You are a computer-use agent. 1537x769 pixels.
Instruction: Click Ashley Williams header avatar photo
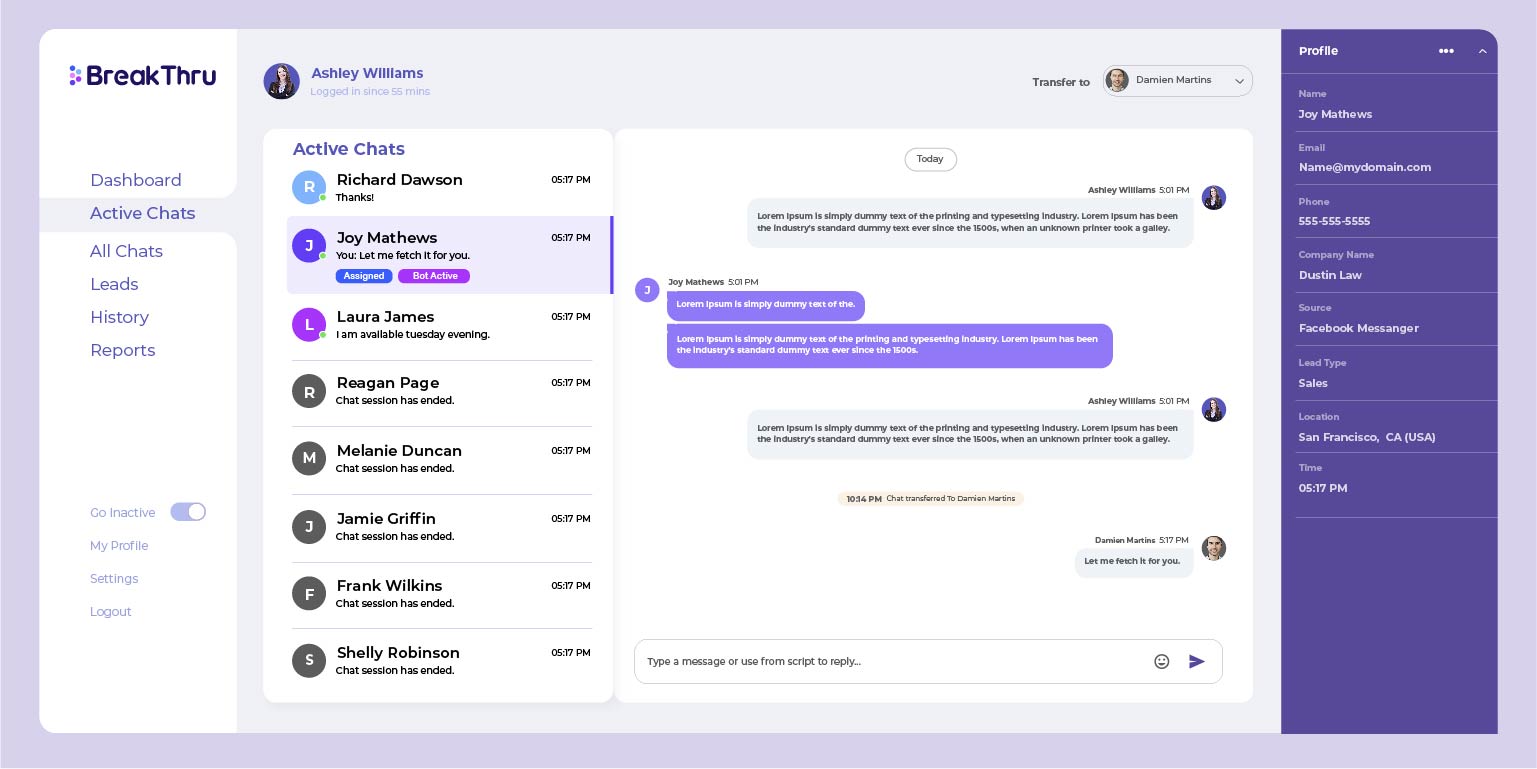[x=281, y=81]
